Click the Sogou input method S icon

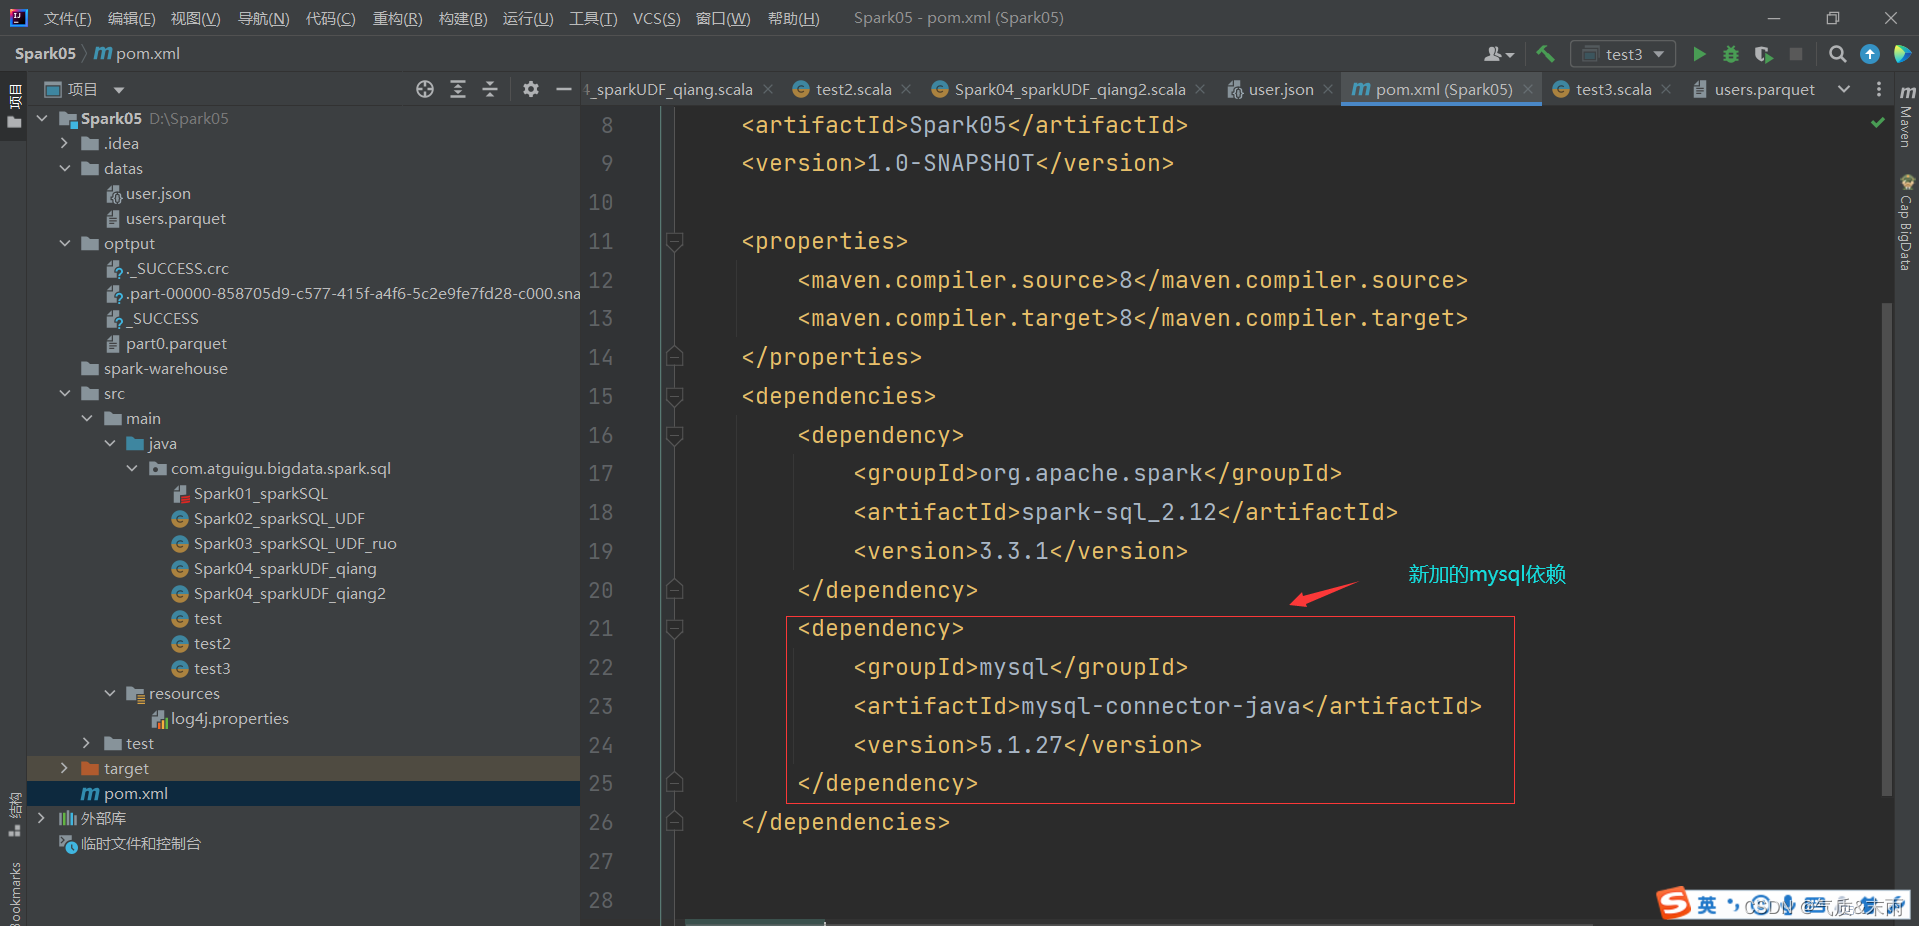pyautogui.click(x=1674, y=903)
